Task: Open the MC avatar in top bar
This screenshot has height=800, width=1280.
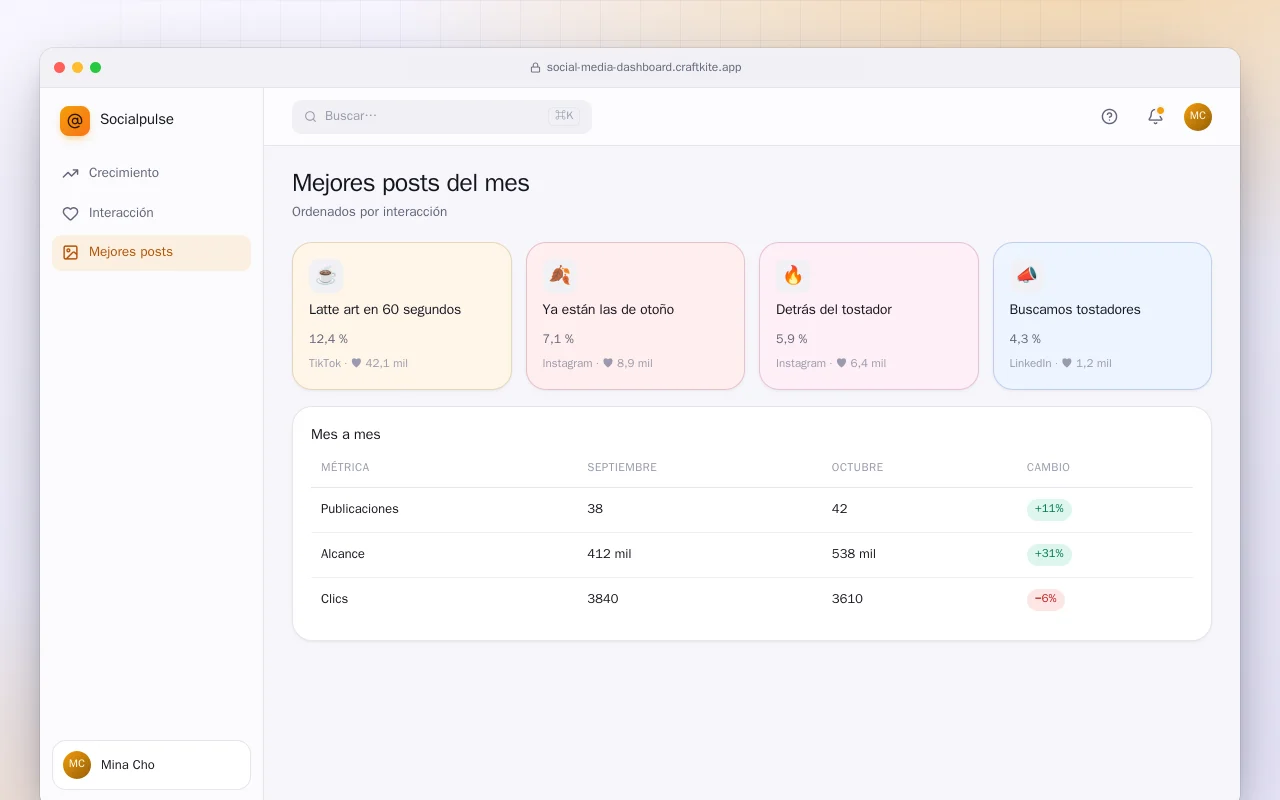Action: 1198,116
